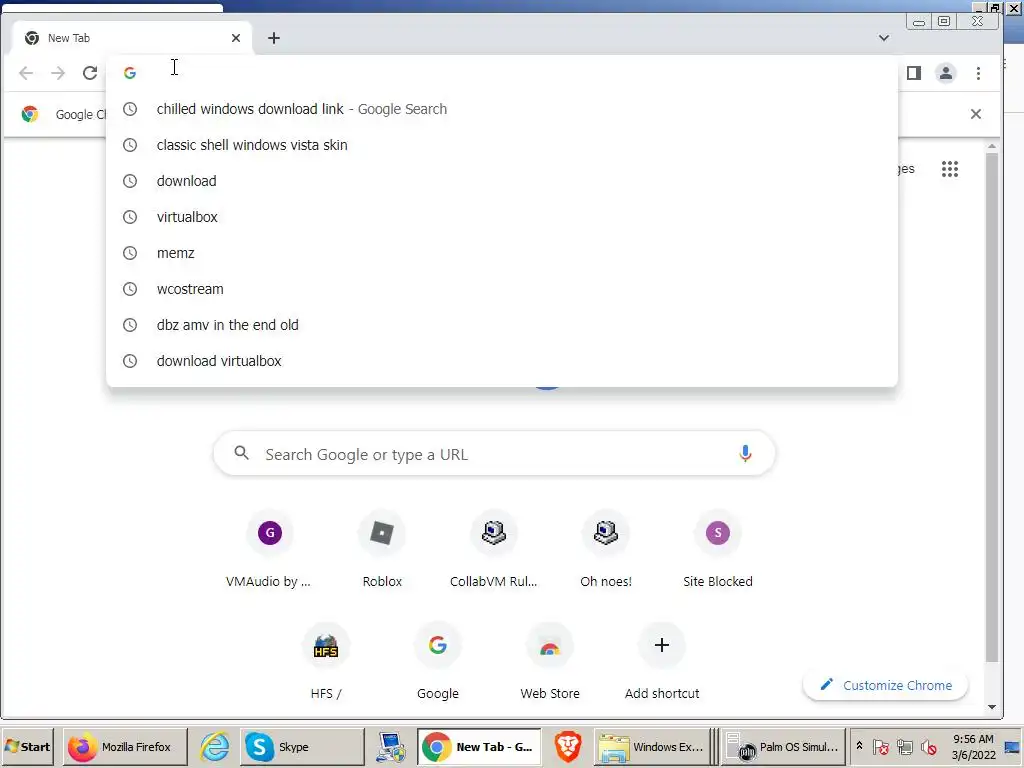Select 'download virtualbox' suggestion

coord(502,360)
